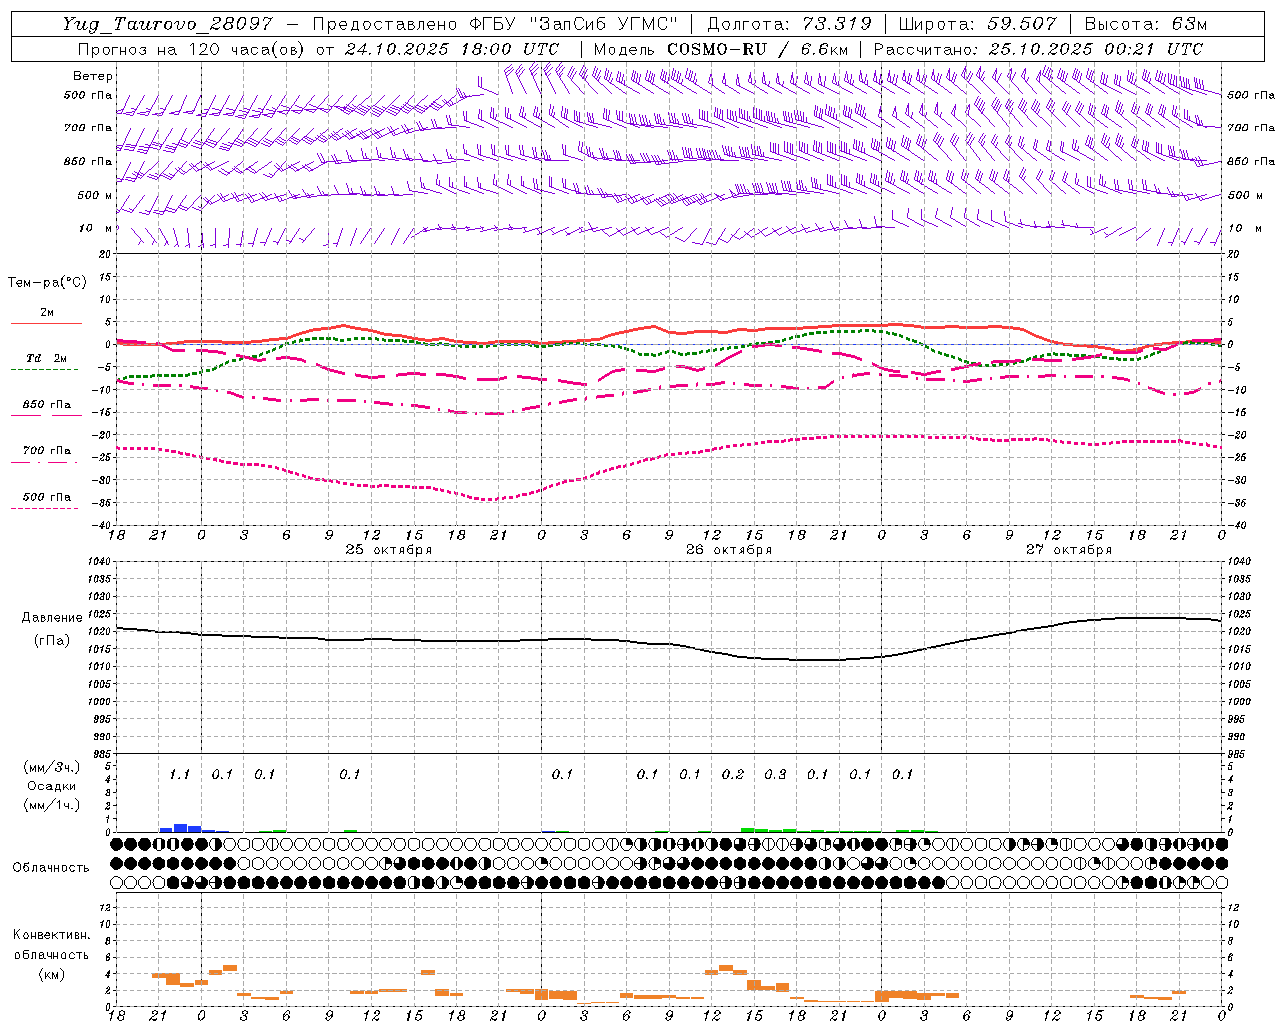The width and height of the screenshot is (1280, 1024).
Task: Select the Модель COSMO-RU / 6.6км text
Action: point(721,49)
